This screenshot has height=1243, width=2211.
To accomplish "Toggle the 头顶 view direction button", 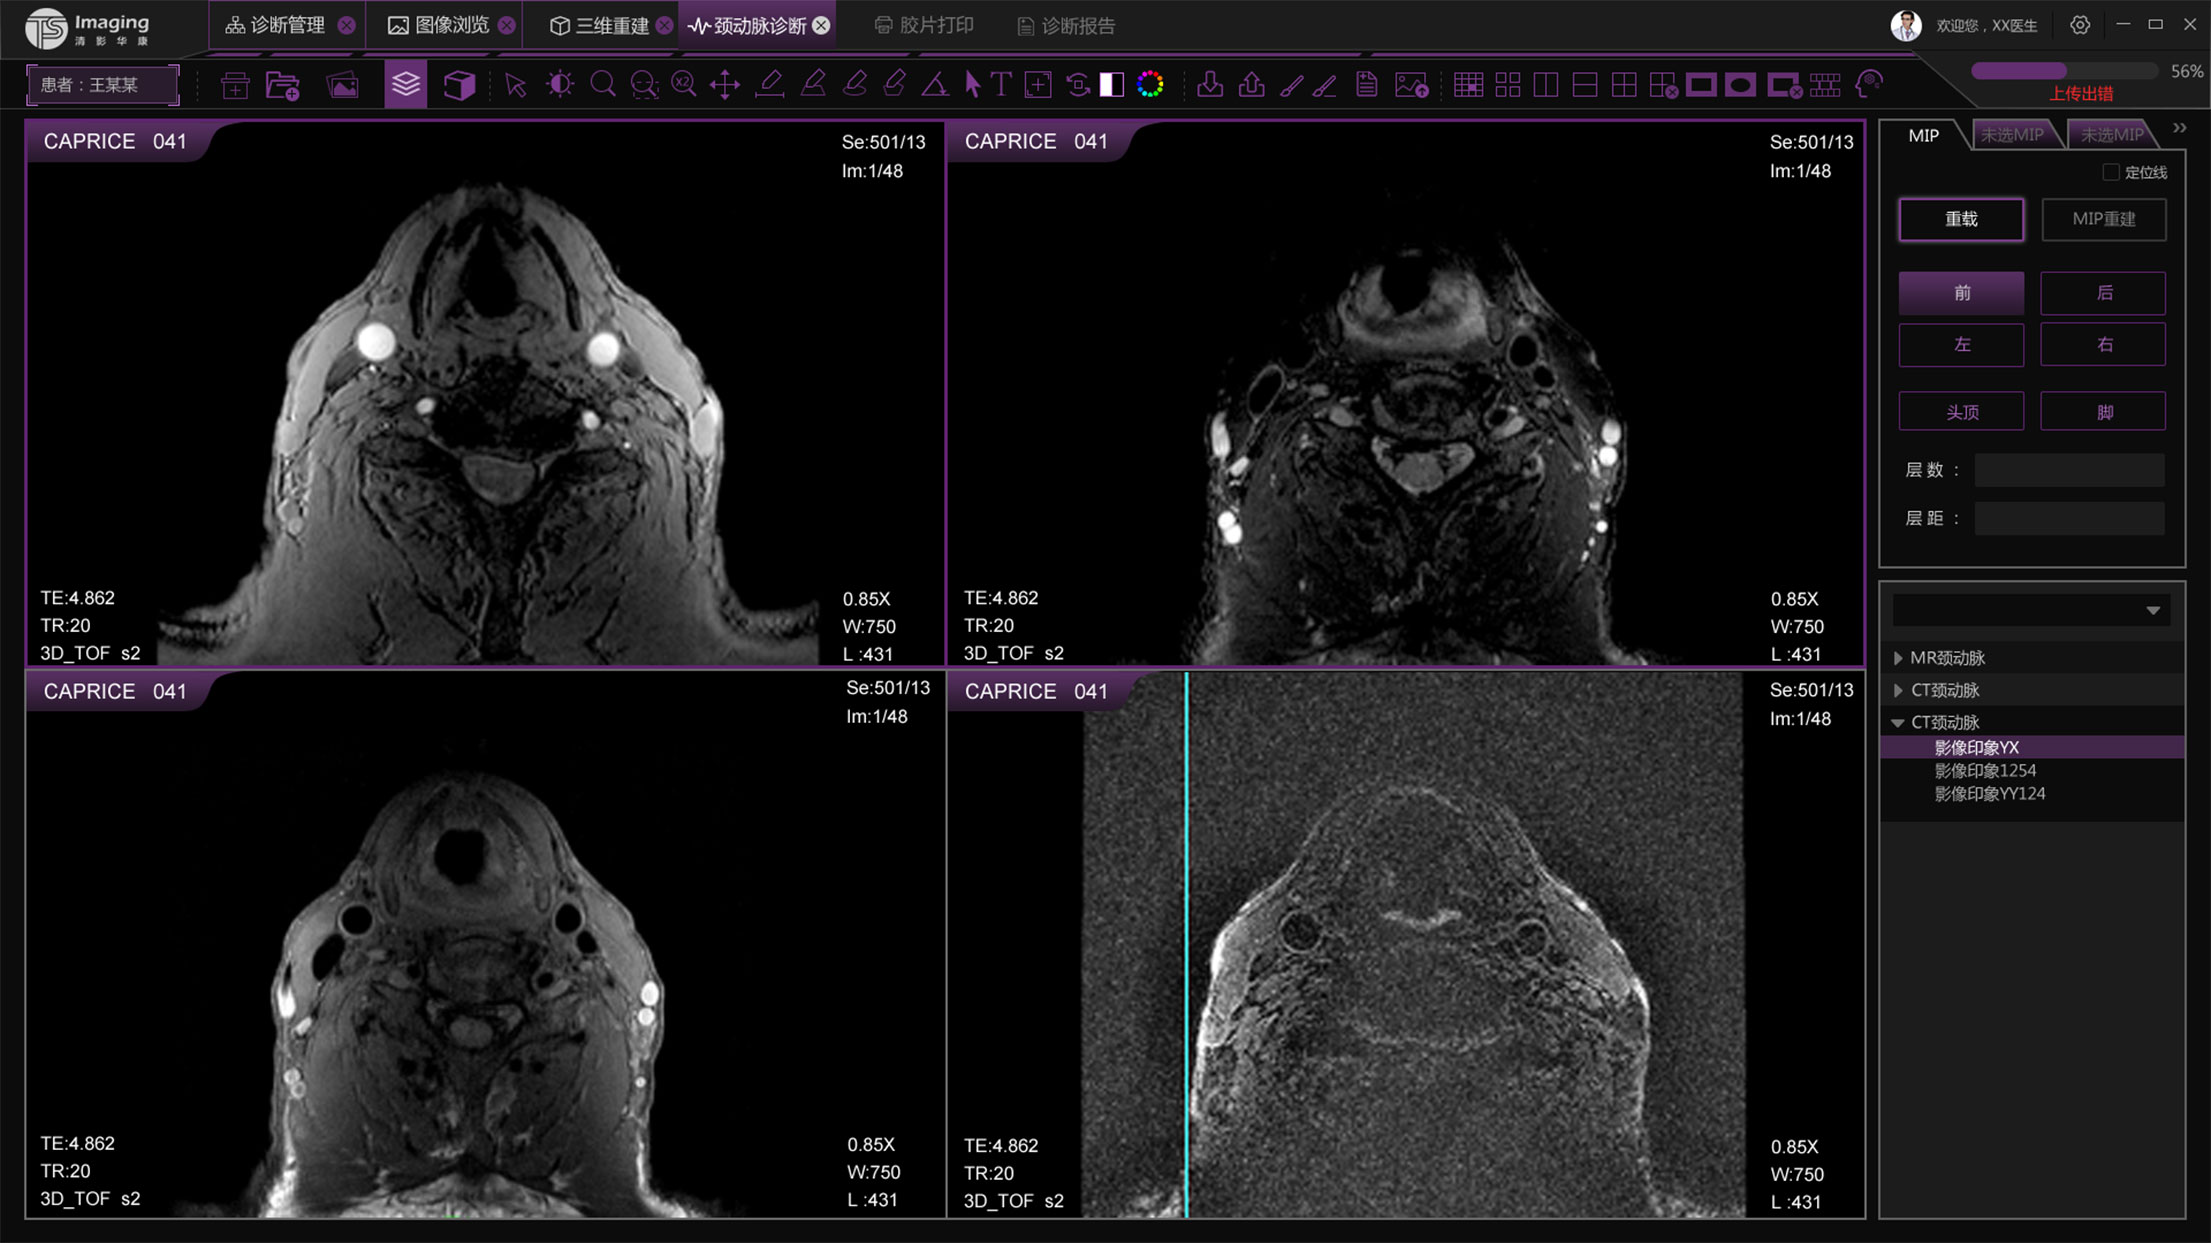I will (1961, 412).
